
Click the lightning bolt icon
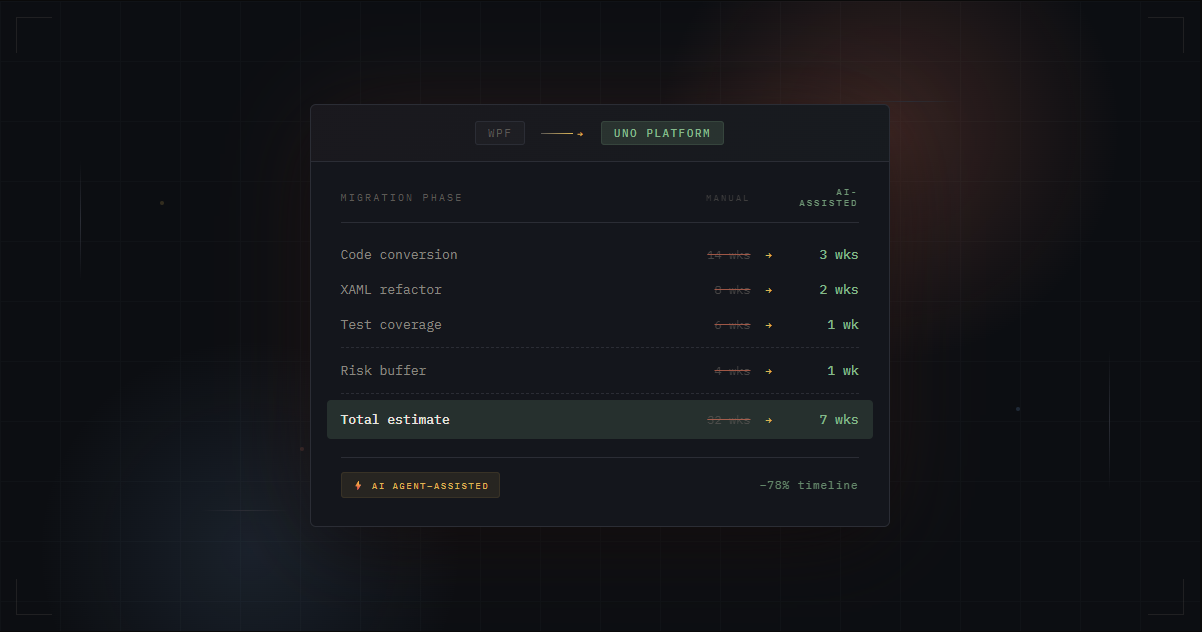coord(359,486)
